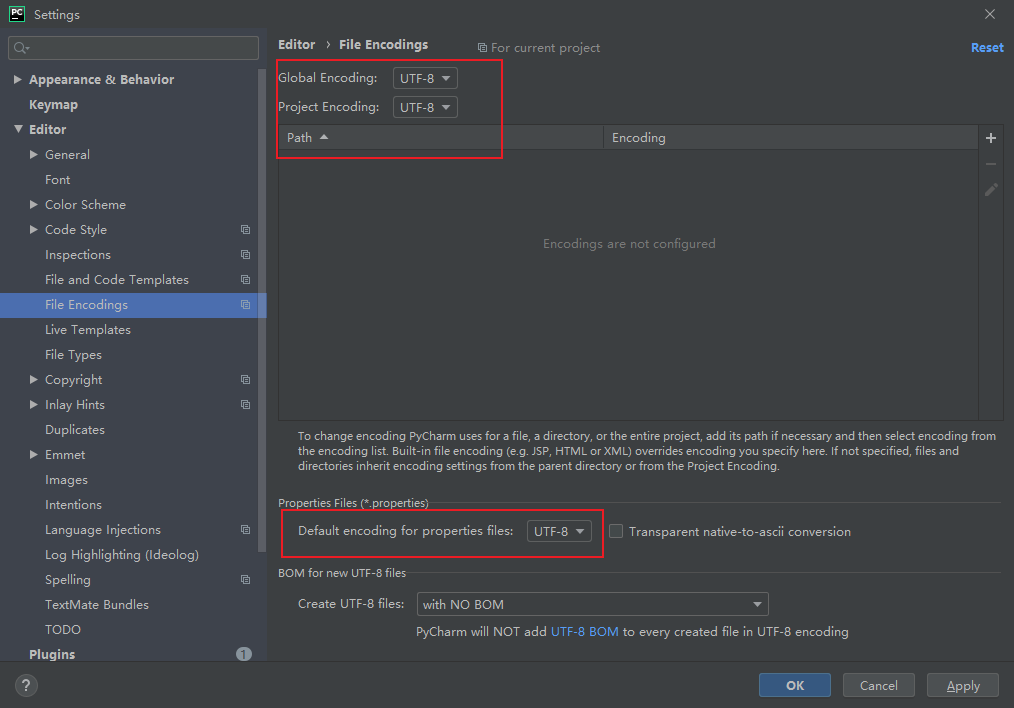The height and width of the screenshot is (708, 1014).
Task: Click the help question mark icon
Action: 26,685
